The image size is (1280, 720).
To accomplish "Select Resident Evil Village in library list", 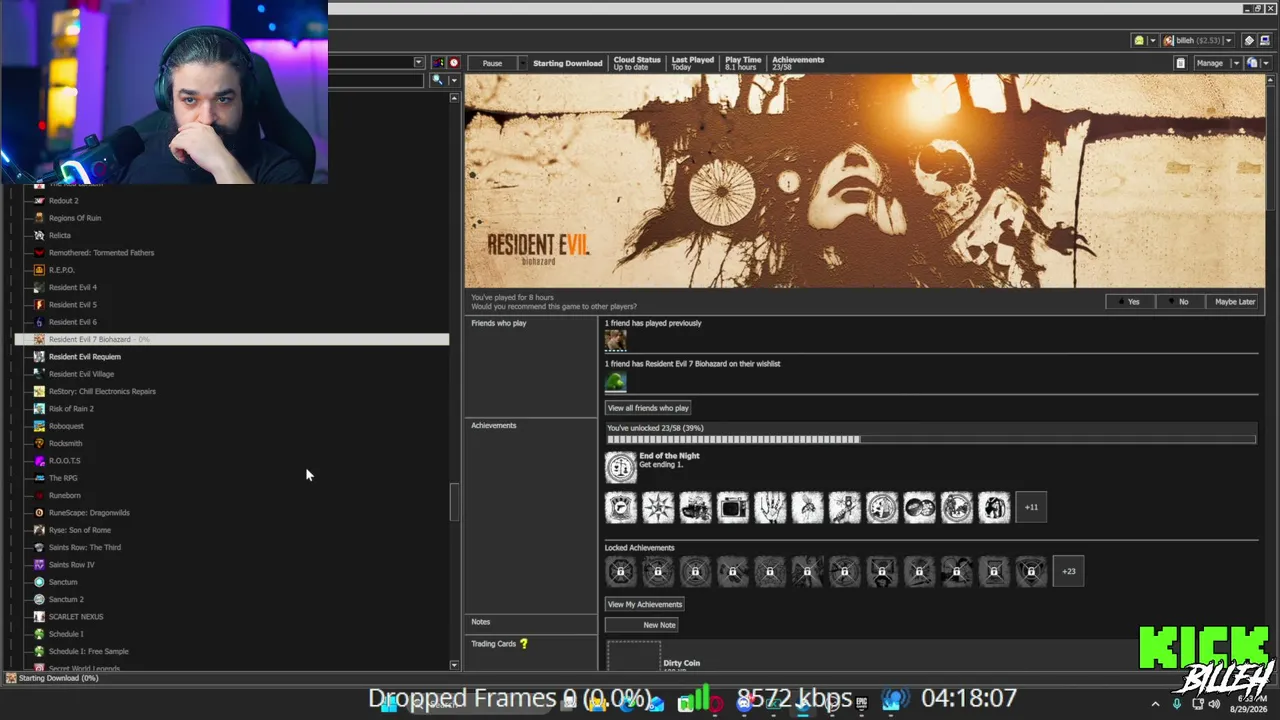I will (x=81, y=374).
